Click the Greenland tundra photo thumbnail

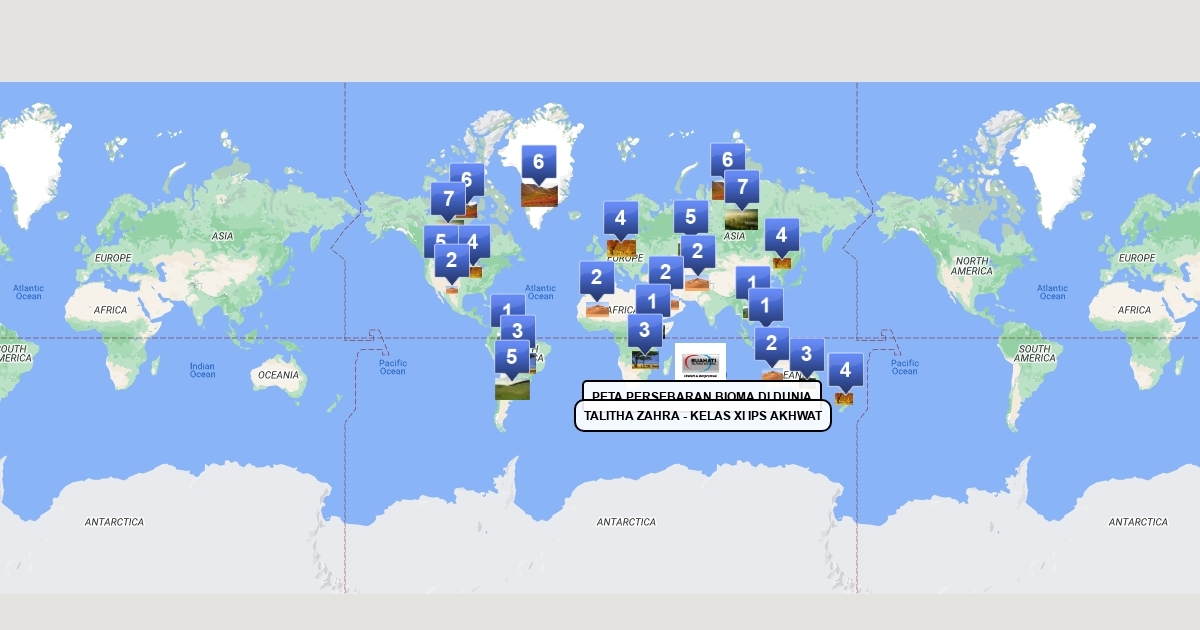tap(539, 194)
